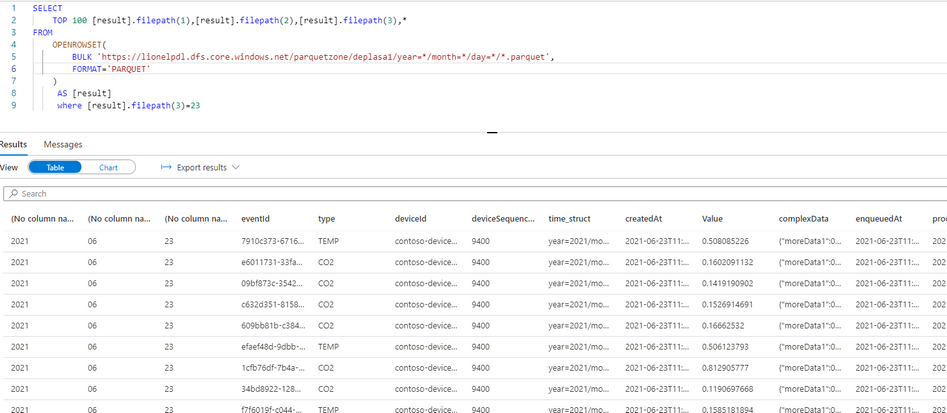Place cursor on the BULK URL line

[x=313, y=57]
